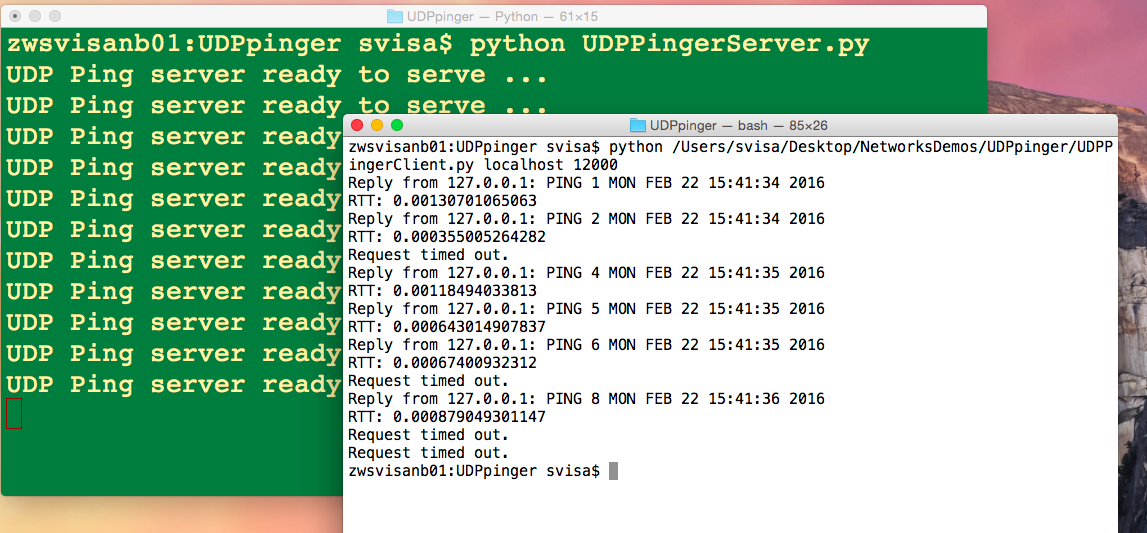The image size is (1147, 533).
Task: Close the bash terminal with the red button
Action: (357, 125)
